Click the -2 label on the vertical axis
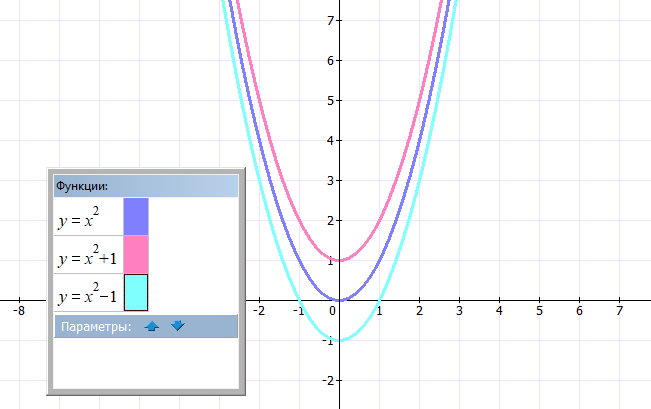Screen dimensions: 651x409 pos(326,381)
